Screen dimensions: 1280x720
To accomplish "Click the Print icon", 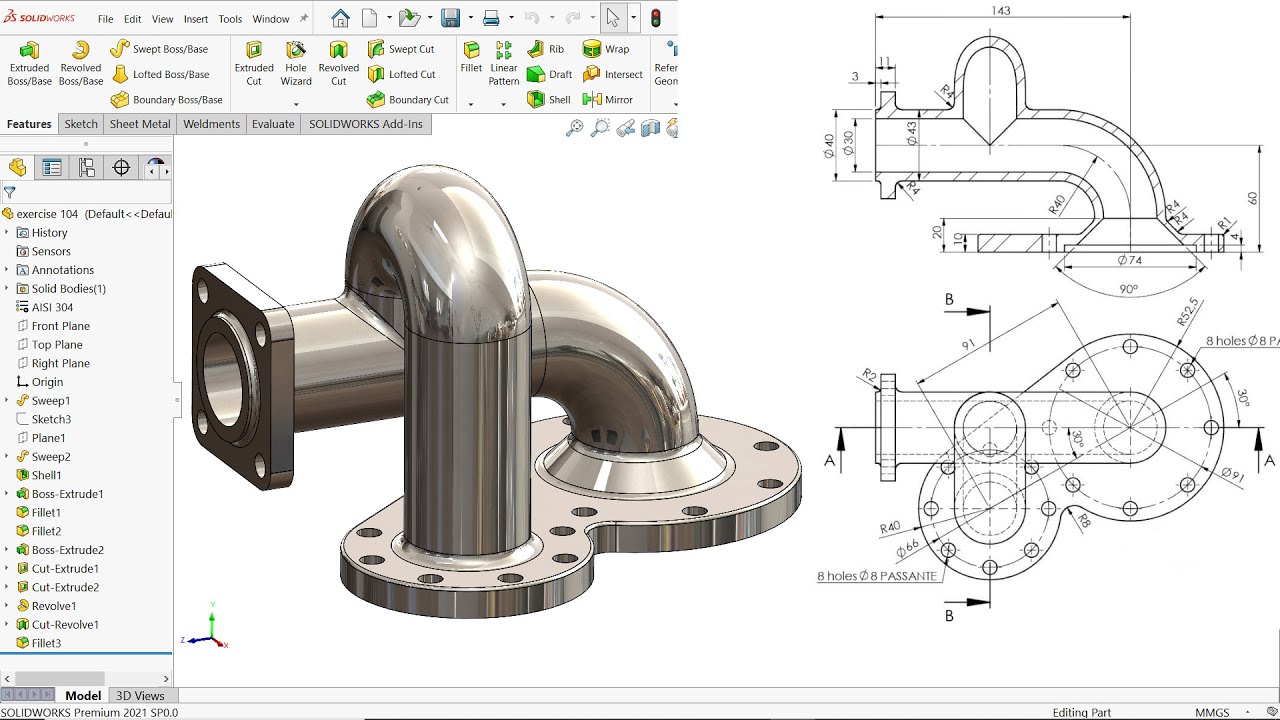I will 491,18.
